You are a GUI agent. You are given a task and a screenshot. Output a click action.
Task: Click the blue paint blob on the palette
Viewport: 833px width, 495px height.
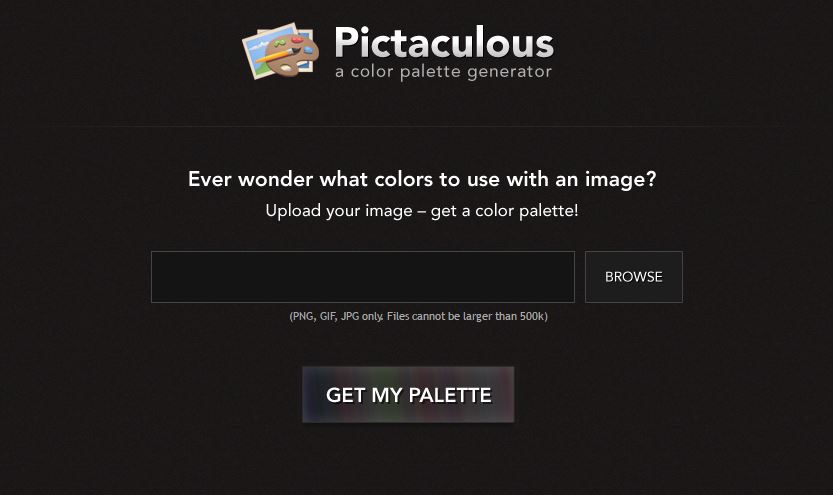tap(309, 50)
